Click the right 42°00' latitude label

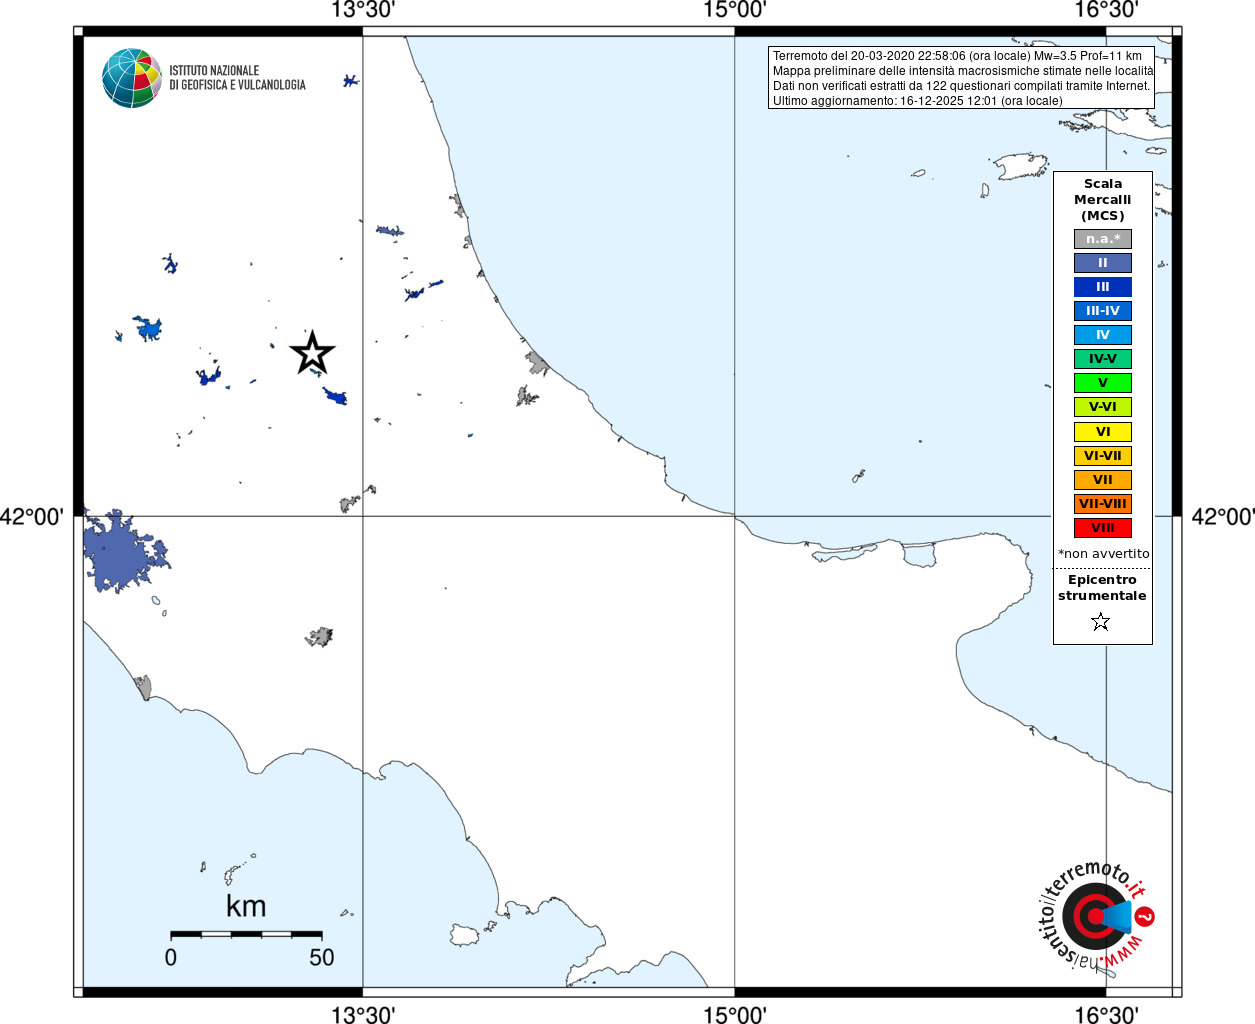(1223, 517)
